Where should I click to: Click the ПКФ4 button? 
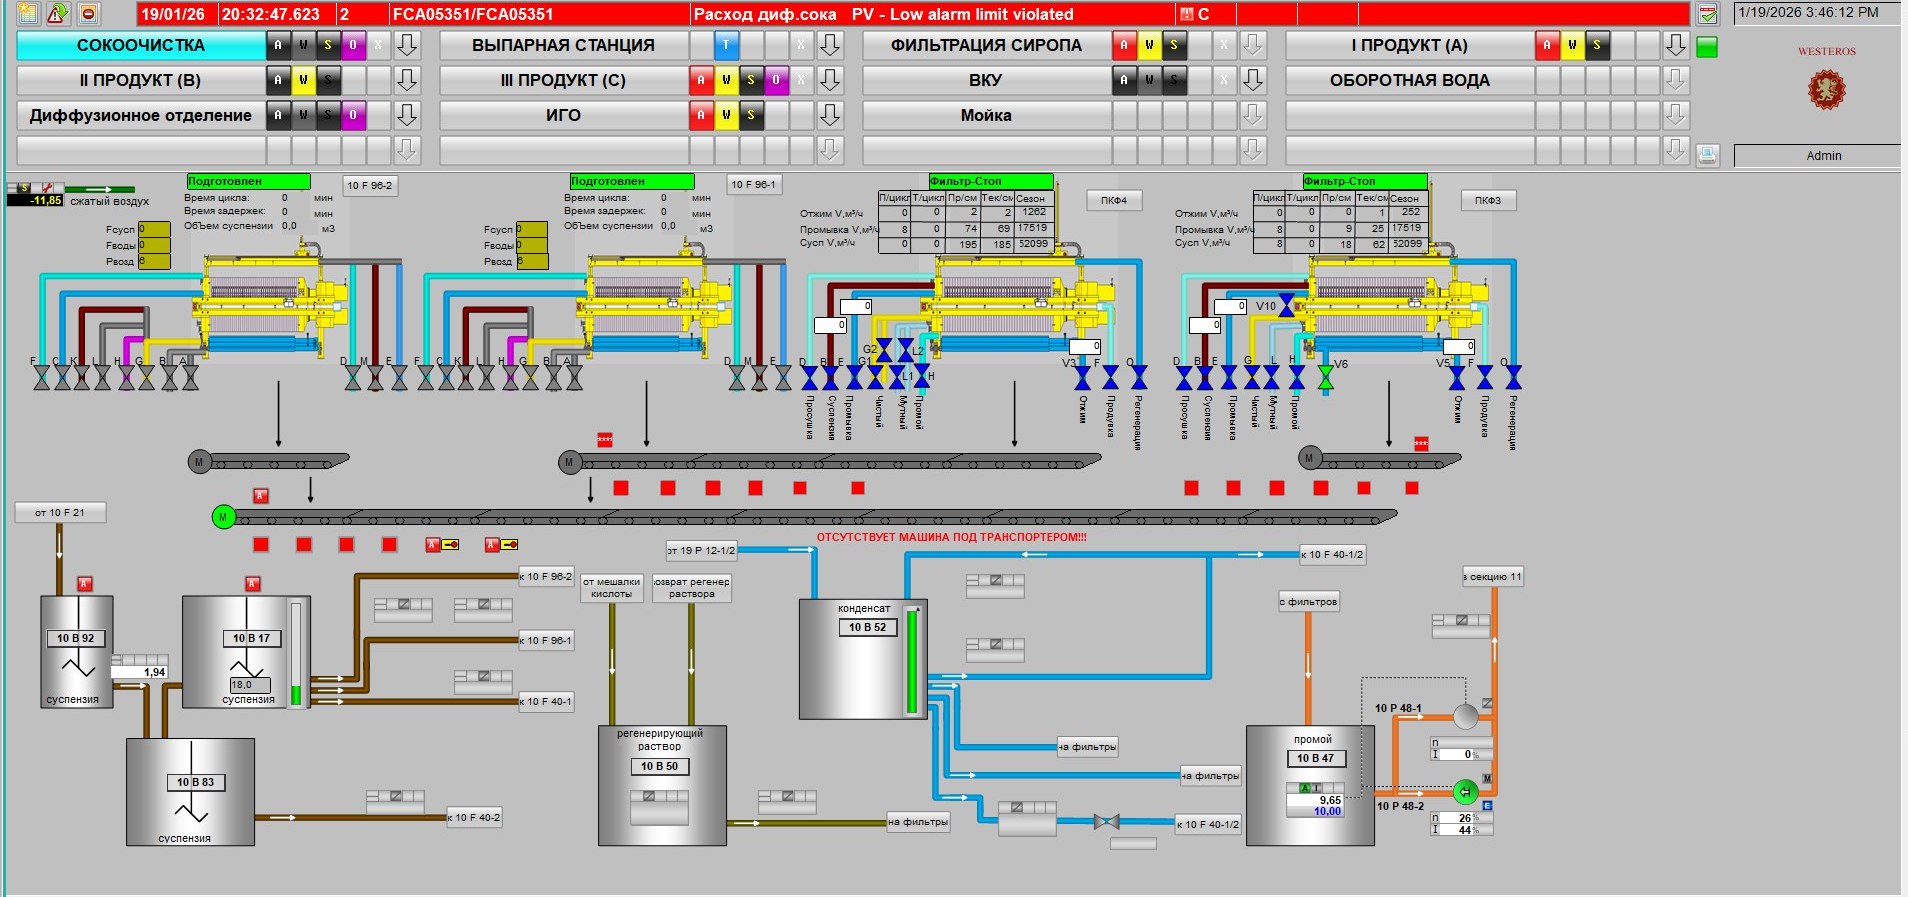click(1114, 200)
